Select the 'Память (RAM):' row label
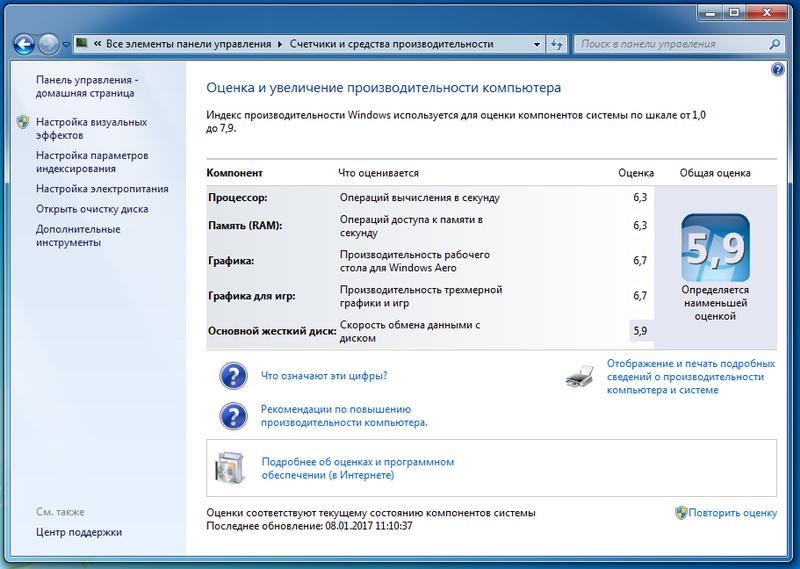800x569 pixels. [x=245, y=226]
